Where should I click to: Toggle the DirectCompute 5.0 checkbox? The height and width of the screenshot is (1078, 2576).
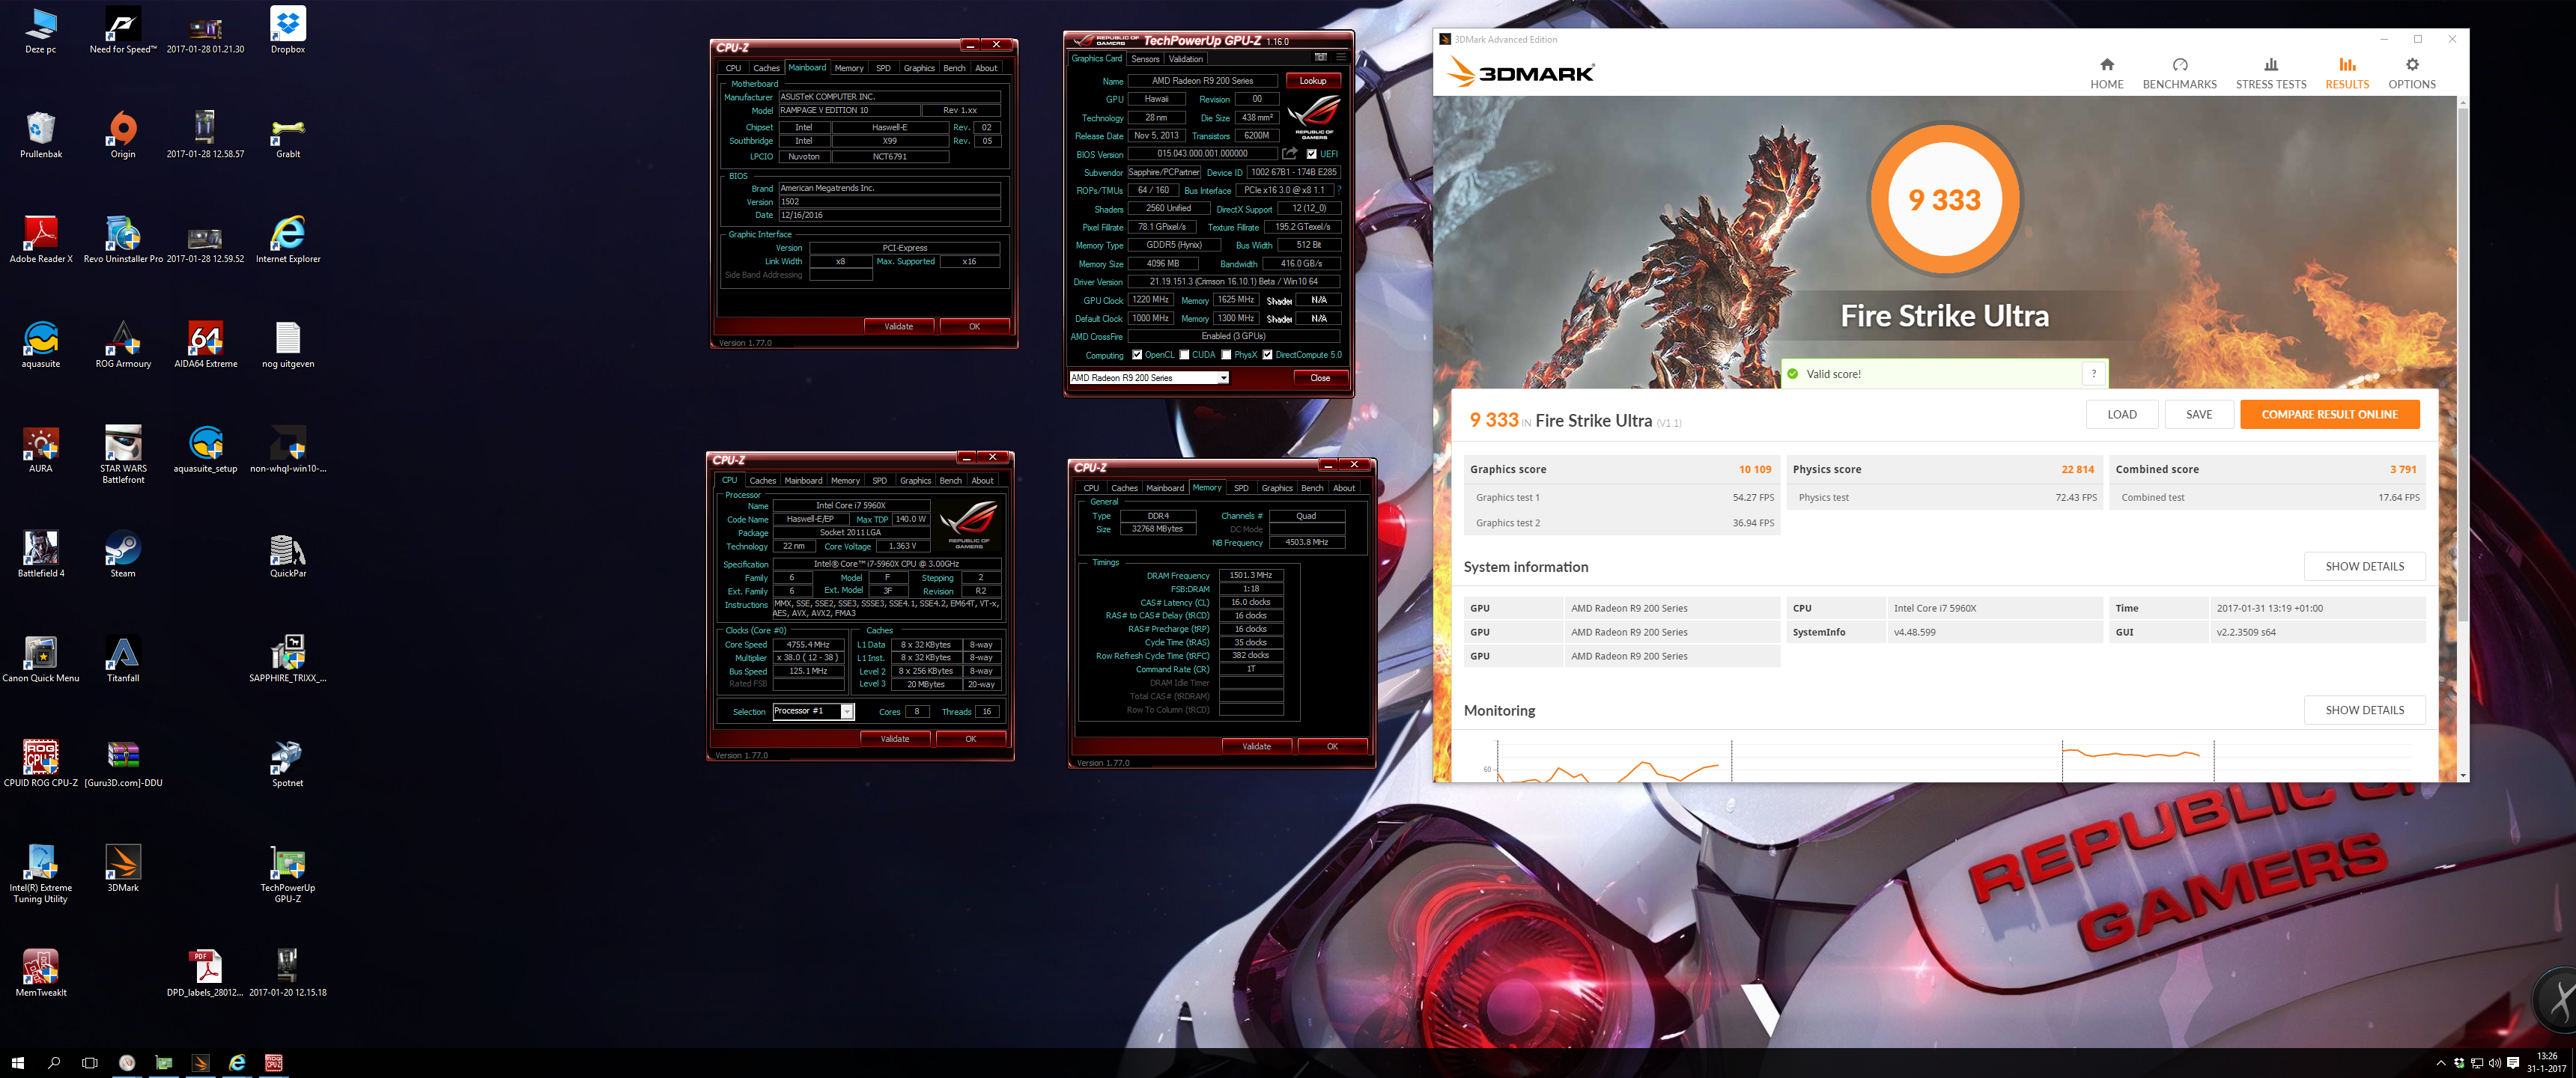pos(1267,355)
